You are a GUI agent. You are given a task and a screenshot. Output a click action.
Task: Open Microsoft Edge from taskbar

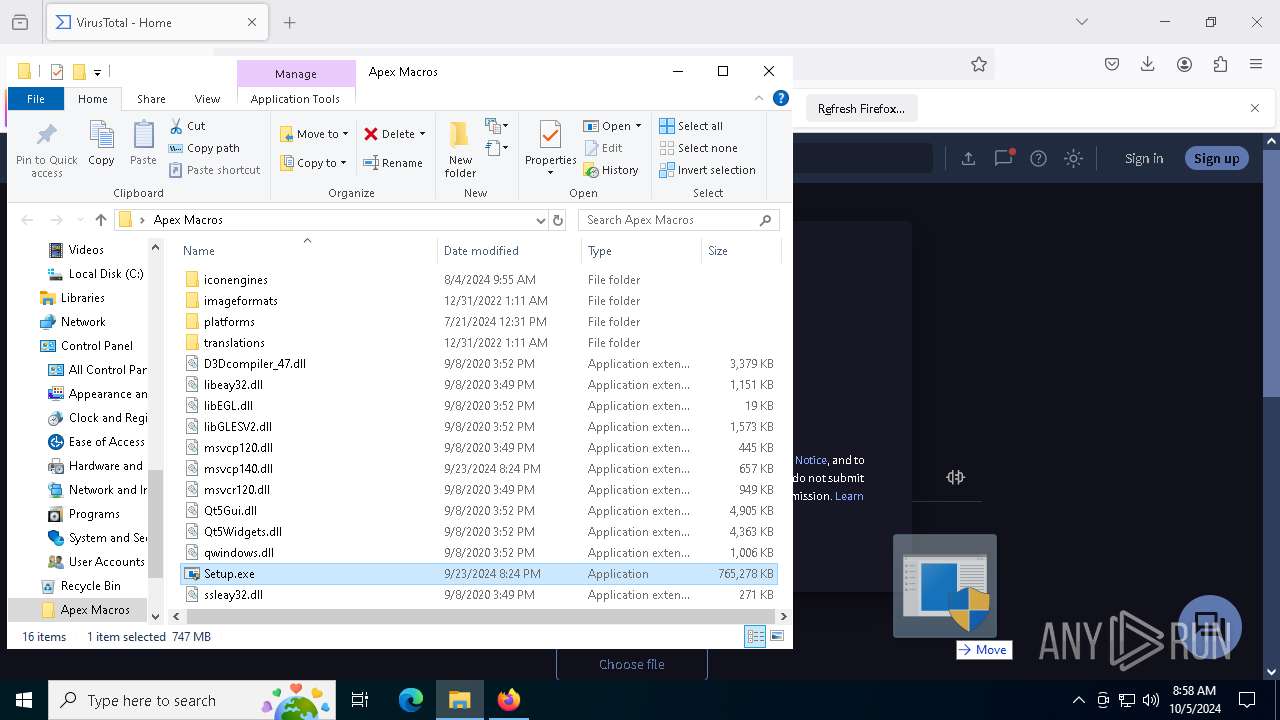(x=411, y=700)
